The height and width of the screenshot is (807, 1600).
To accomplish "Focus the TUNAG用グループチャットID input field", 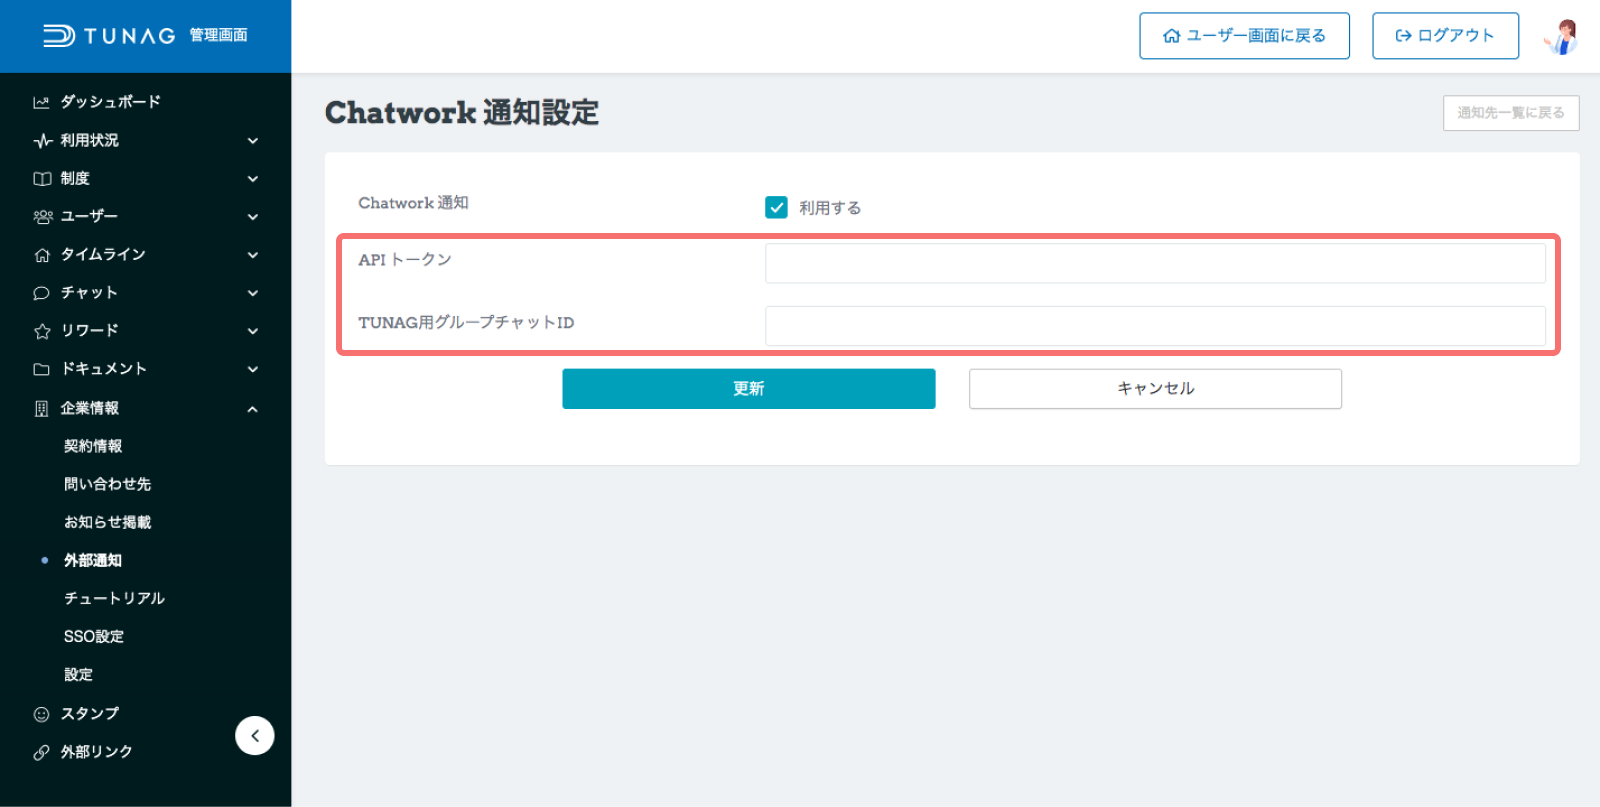I will (x=1155, y=326).
